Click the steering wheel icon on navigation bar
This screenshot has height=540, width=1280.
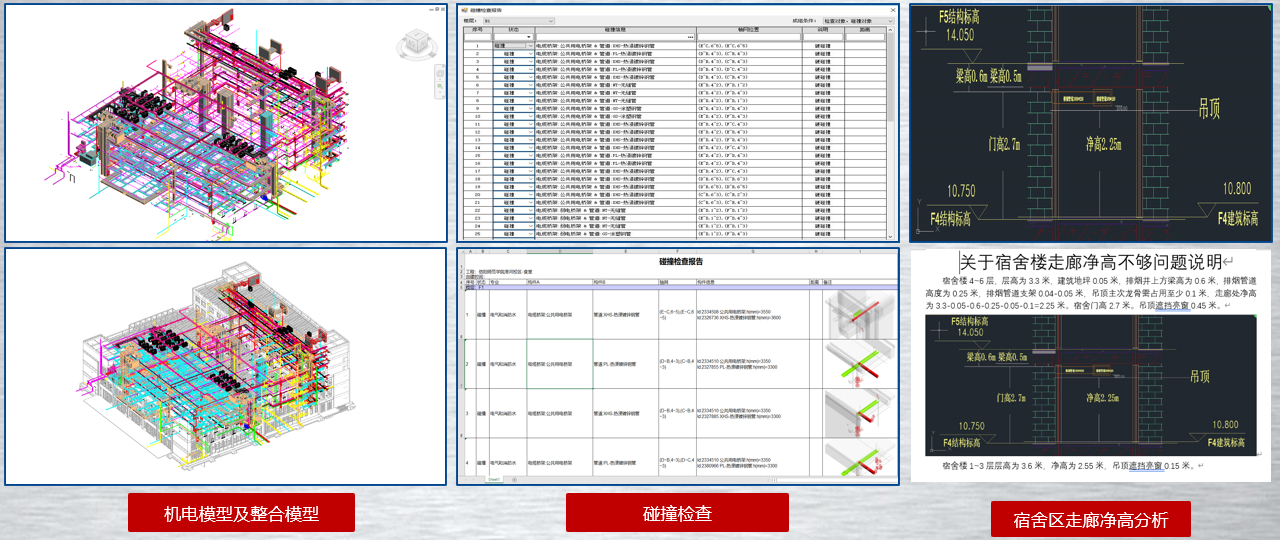437,75
